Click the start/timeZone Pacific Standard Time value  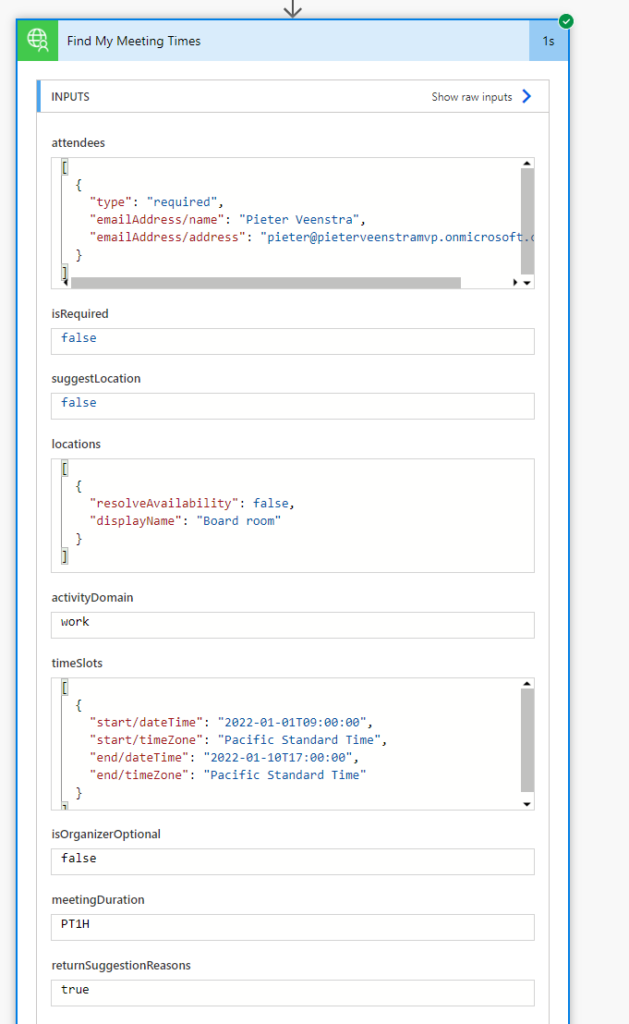pos(299,740)
